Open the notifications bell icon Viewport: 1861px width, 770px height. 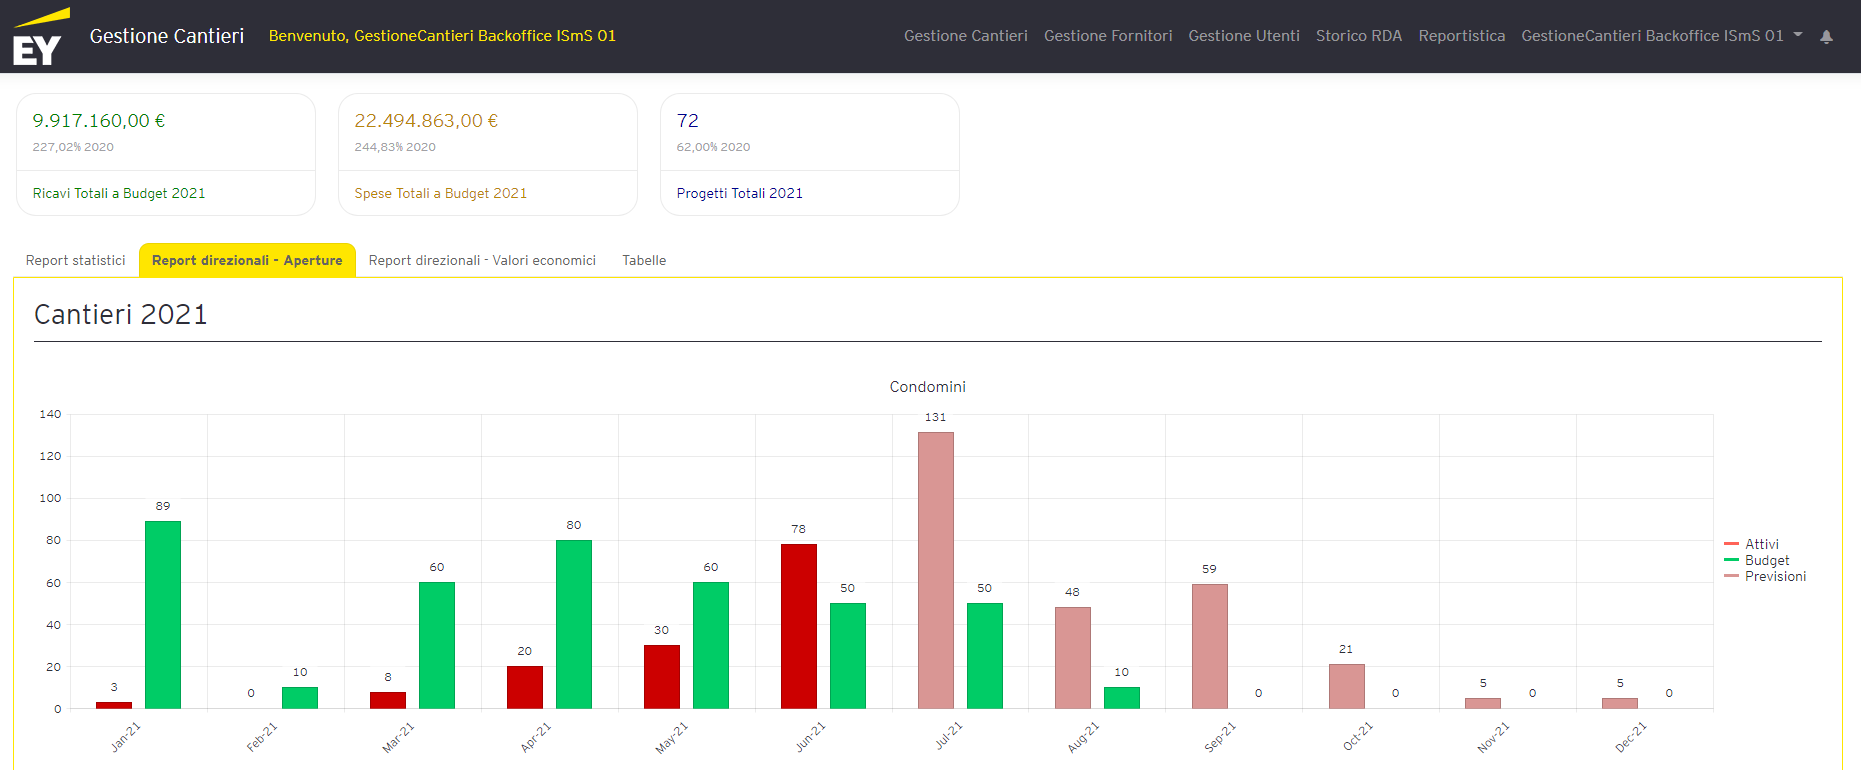pyautogui.click(x=1826, y=37)
